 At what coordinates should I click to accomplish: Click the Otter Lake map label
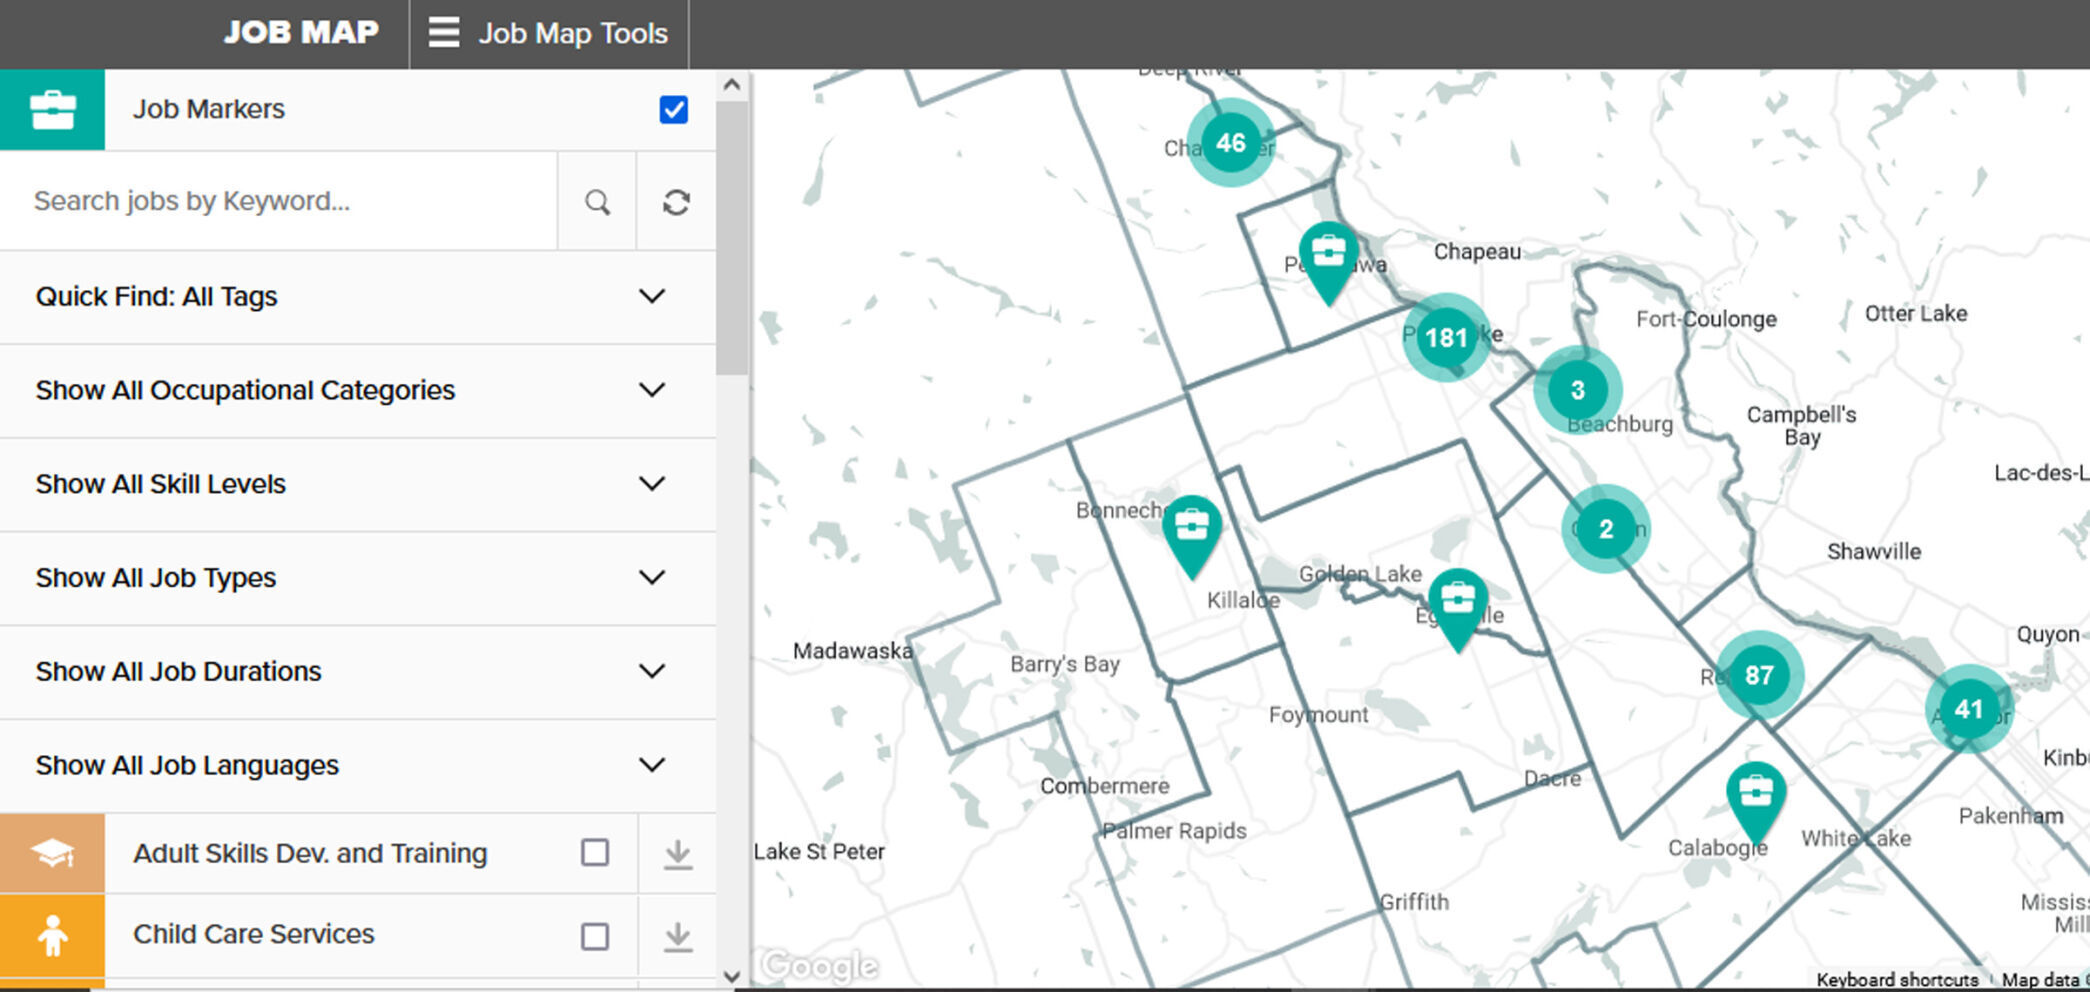click(x=1916, y=314)
